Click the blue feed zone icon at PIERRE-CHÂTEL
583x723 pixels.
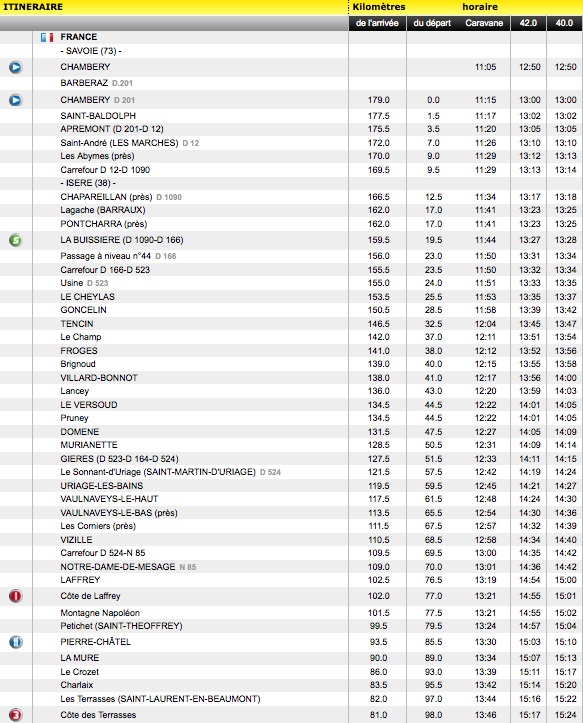click(15, 642)
